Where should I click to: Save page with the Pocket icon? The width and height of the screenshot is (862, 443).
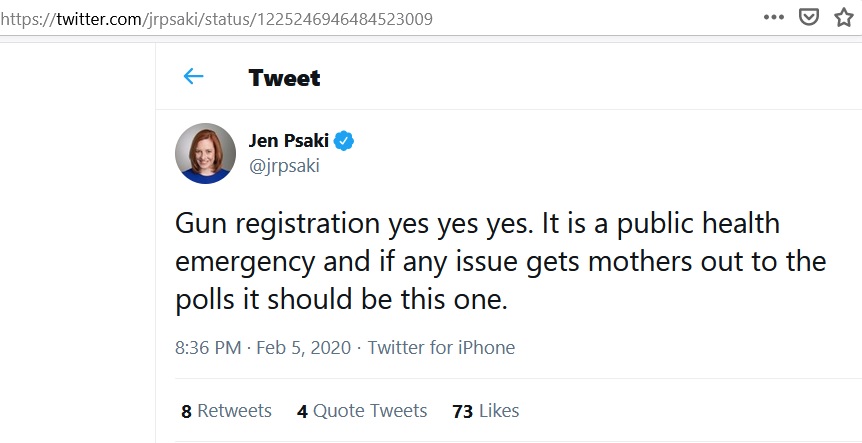coord(809,17)
